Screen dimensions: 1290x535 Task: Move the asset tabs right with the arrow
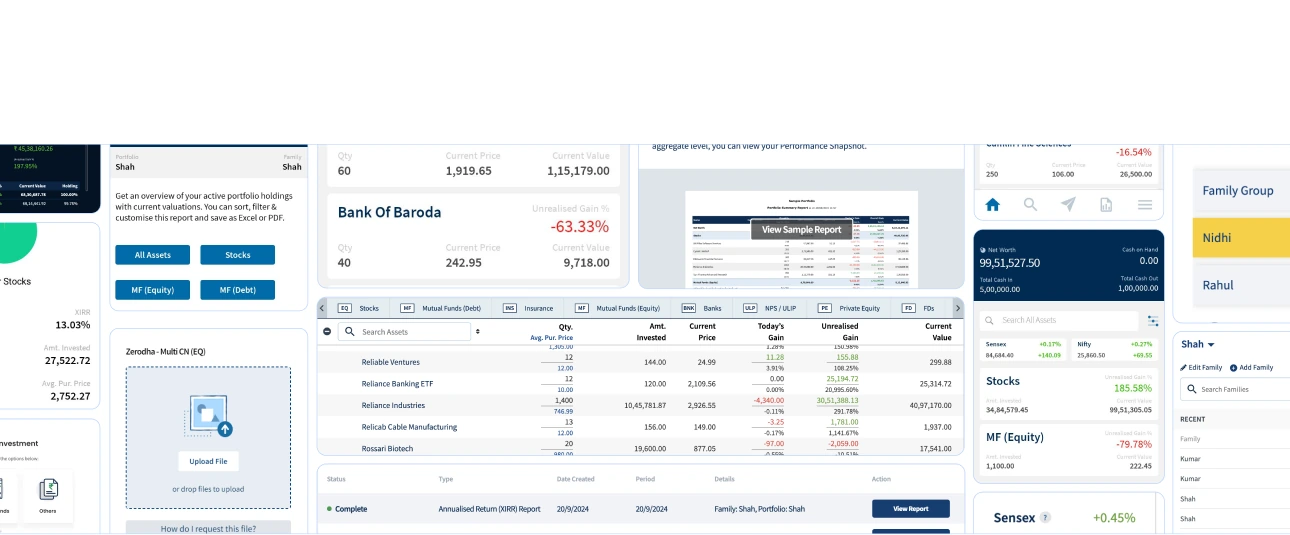tap(958, 308)
